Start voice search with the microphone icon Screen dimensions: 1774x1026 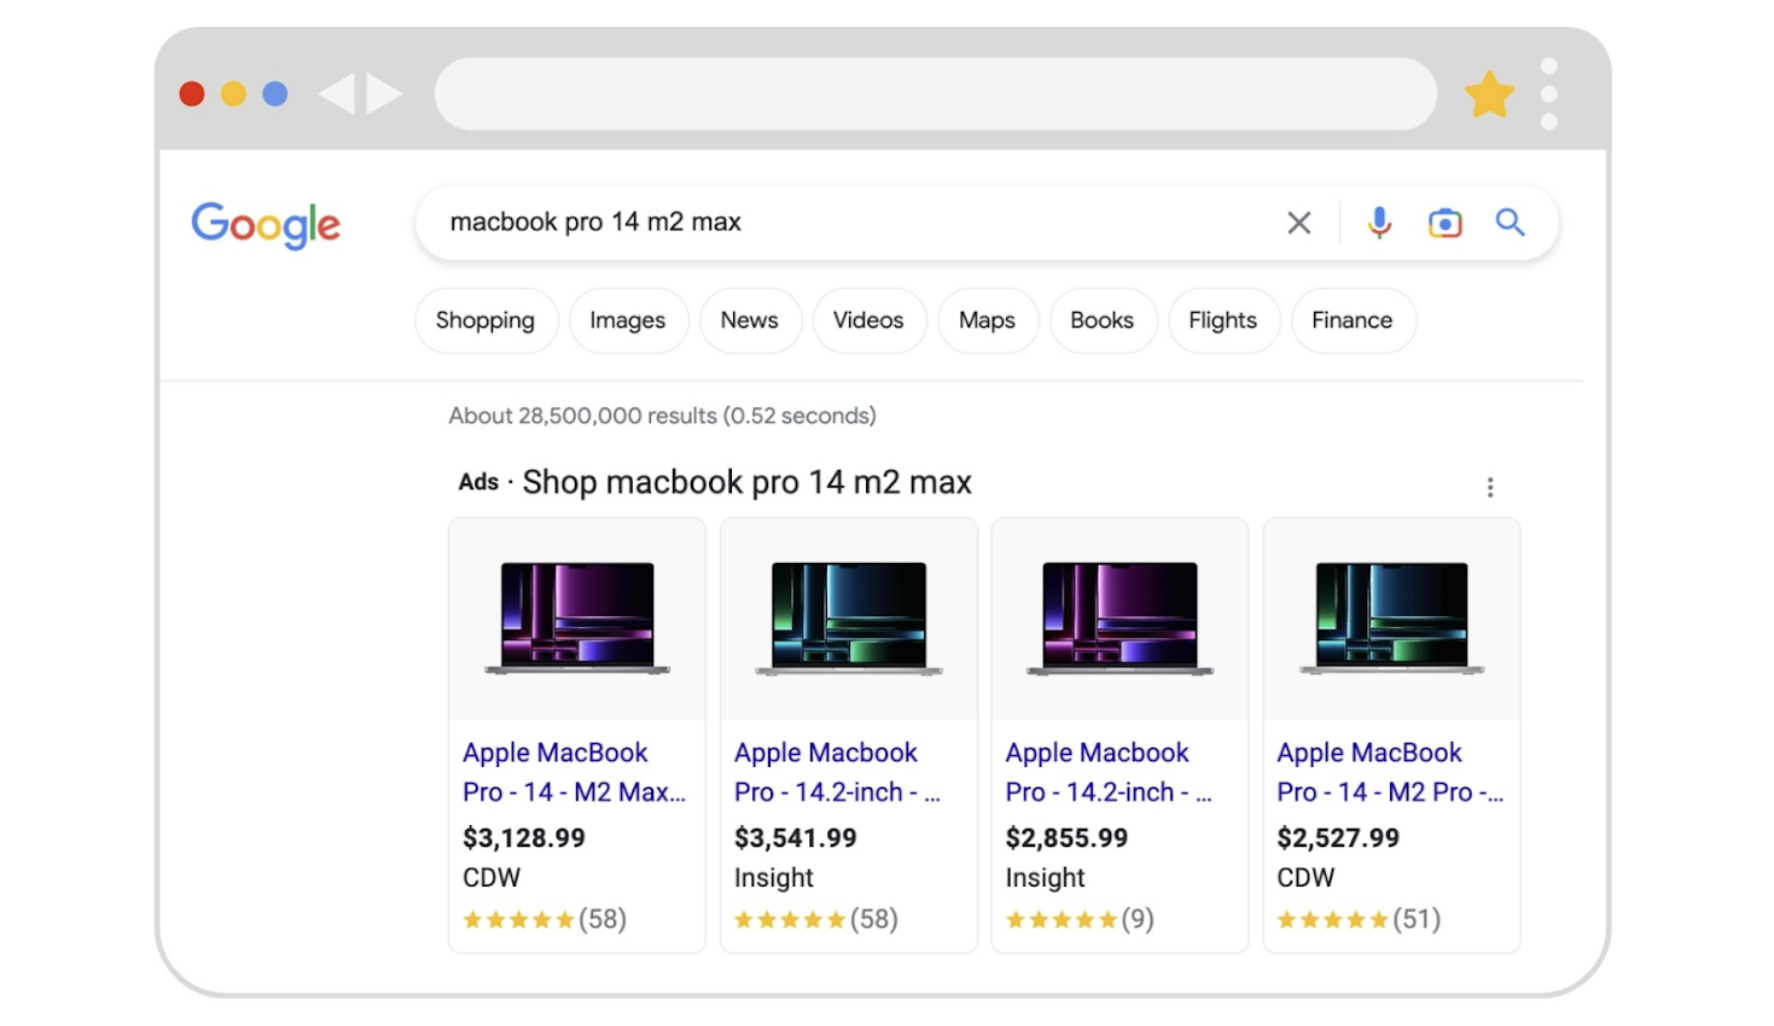coord(1379,223)
